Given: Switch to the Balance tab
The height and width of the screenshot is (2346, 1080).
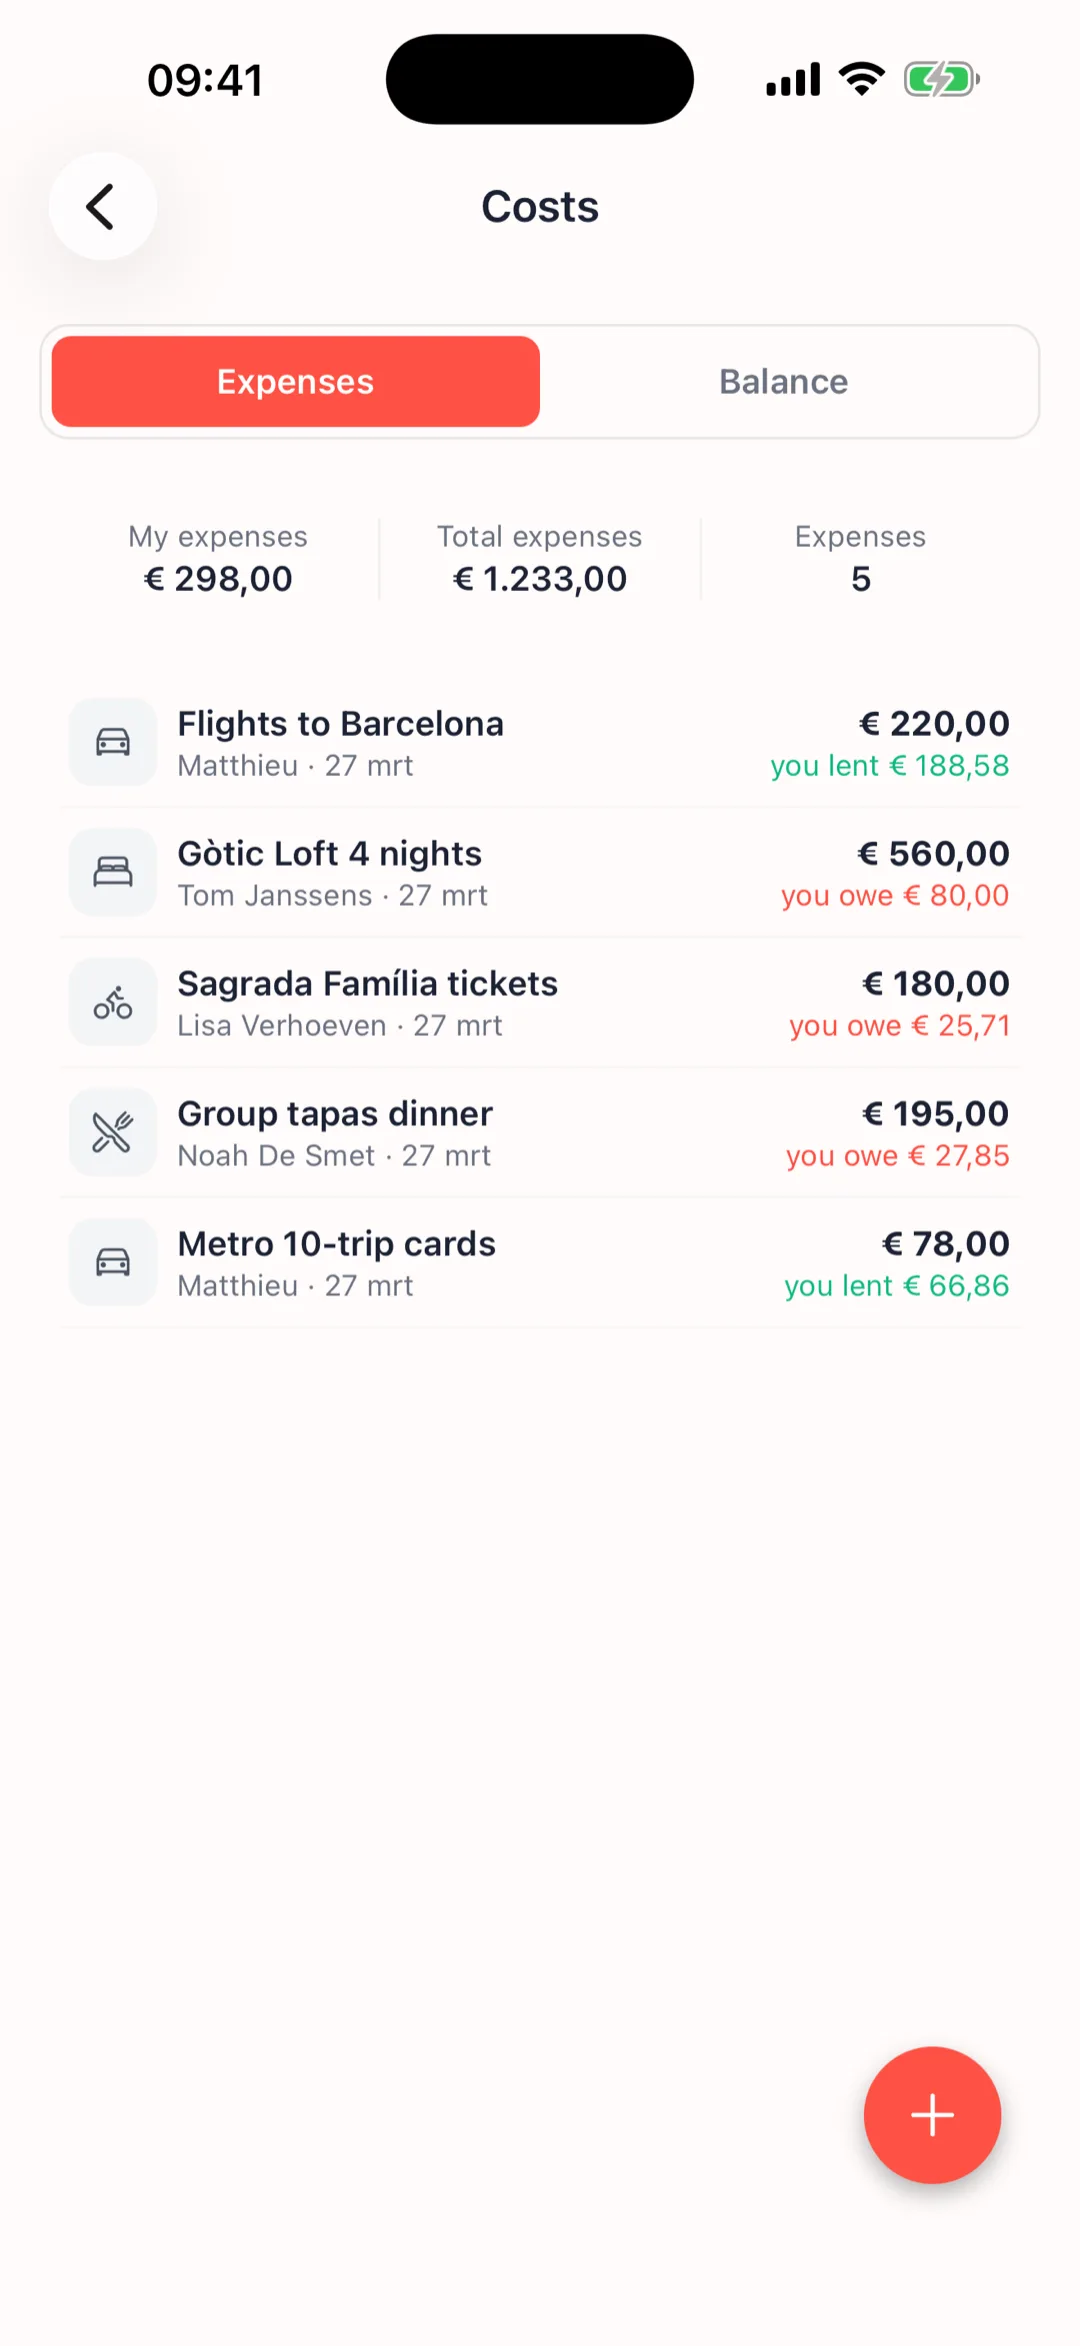Looking at the screenshot, I should 784,382.
